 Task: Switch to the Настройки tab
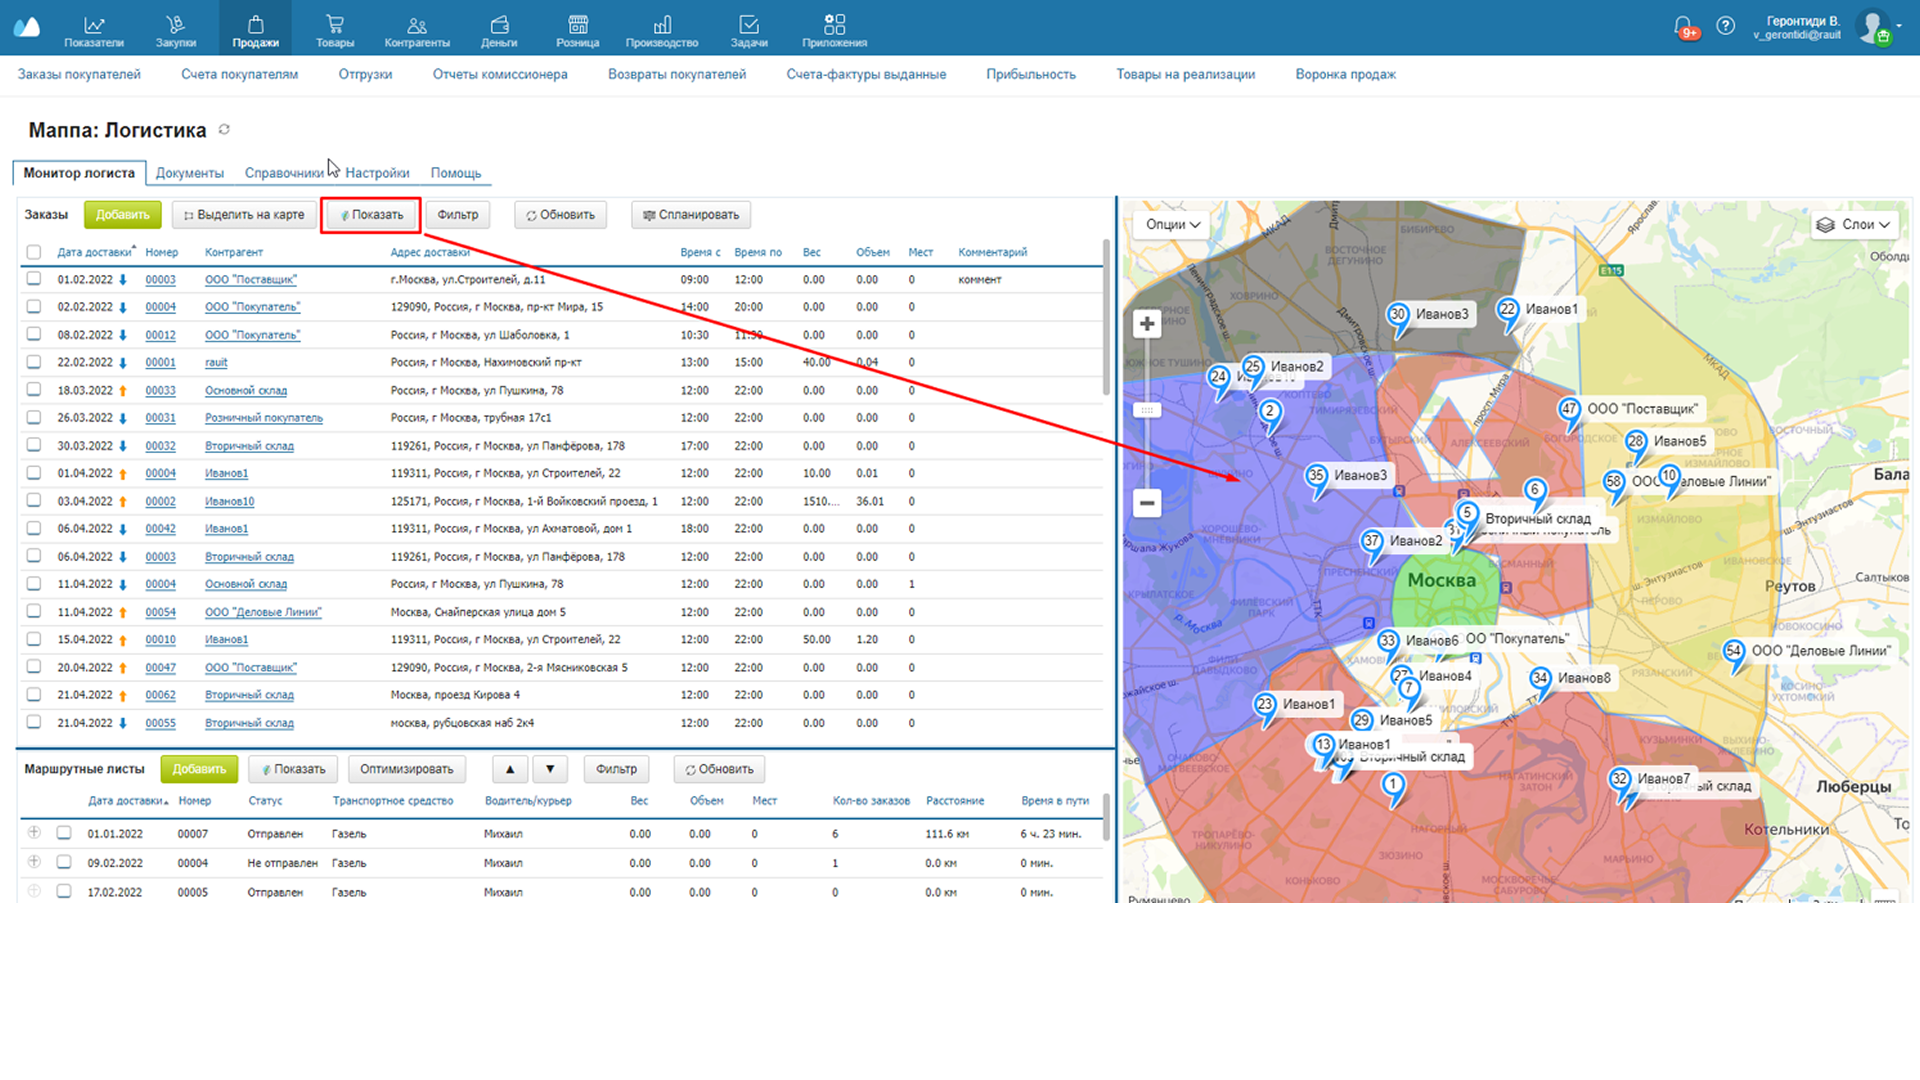377,173
